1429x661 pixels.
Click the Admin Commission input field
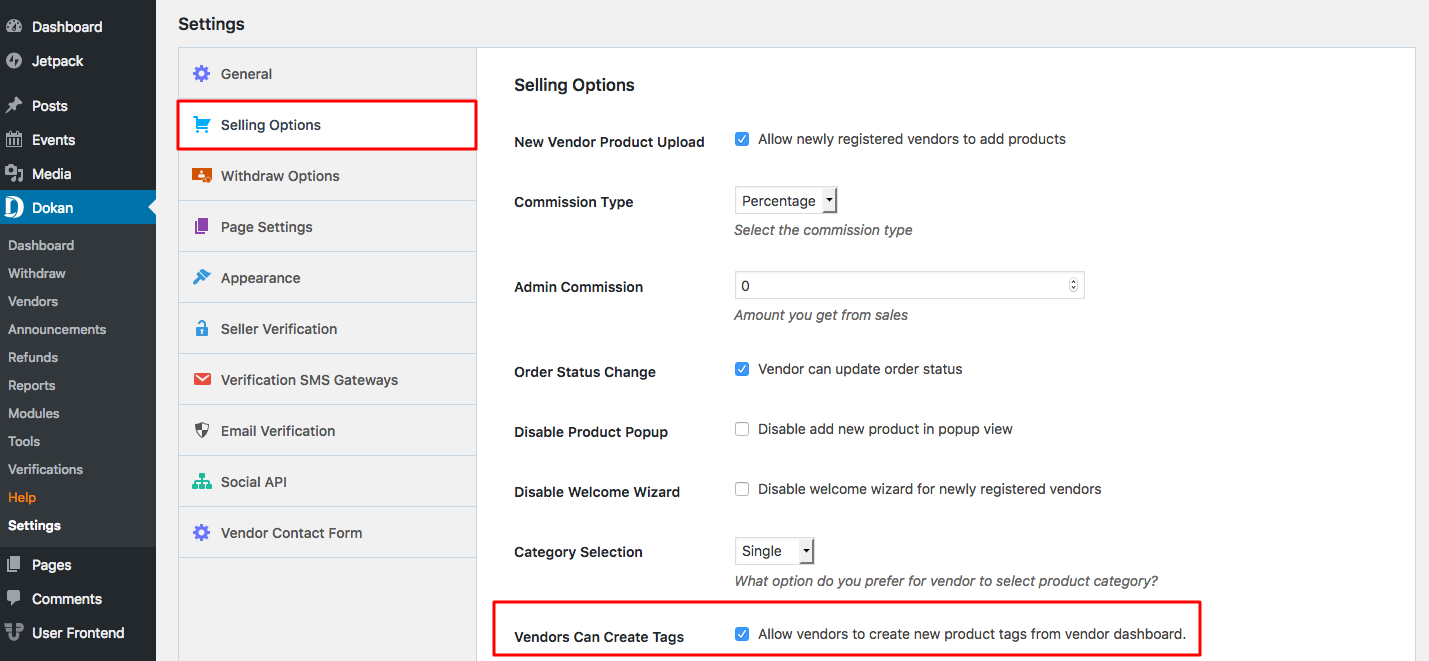click(x=909, y=286)
